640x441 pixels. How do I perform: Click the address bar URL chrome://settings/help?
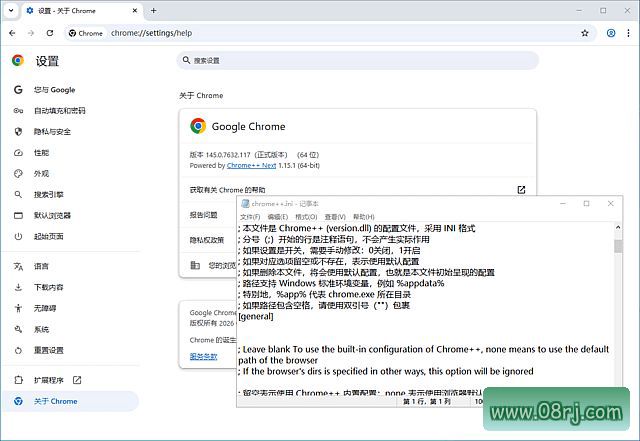point(151,33)
